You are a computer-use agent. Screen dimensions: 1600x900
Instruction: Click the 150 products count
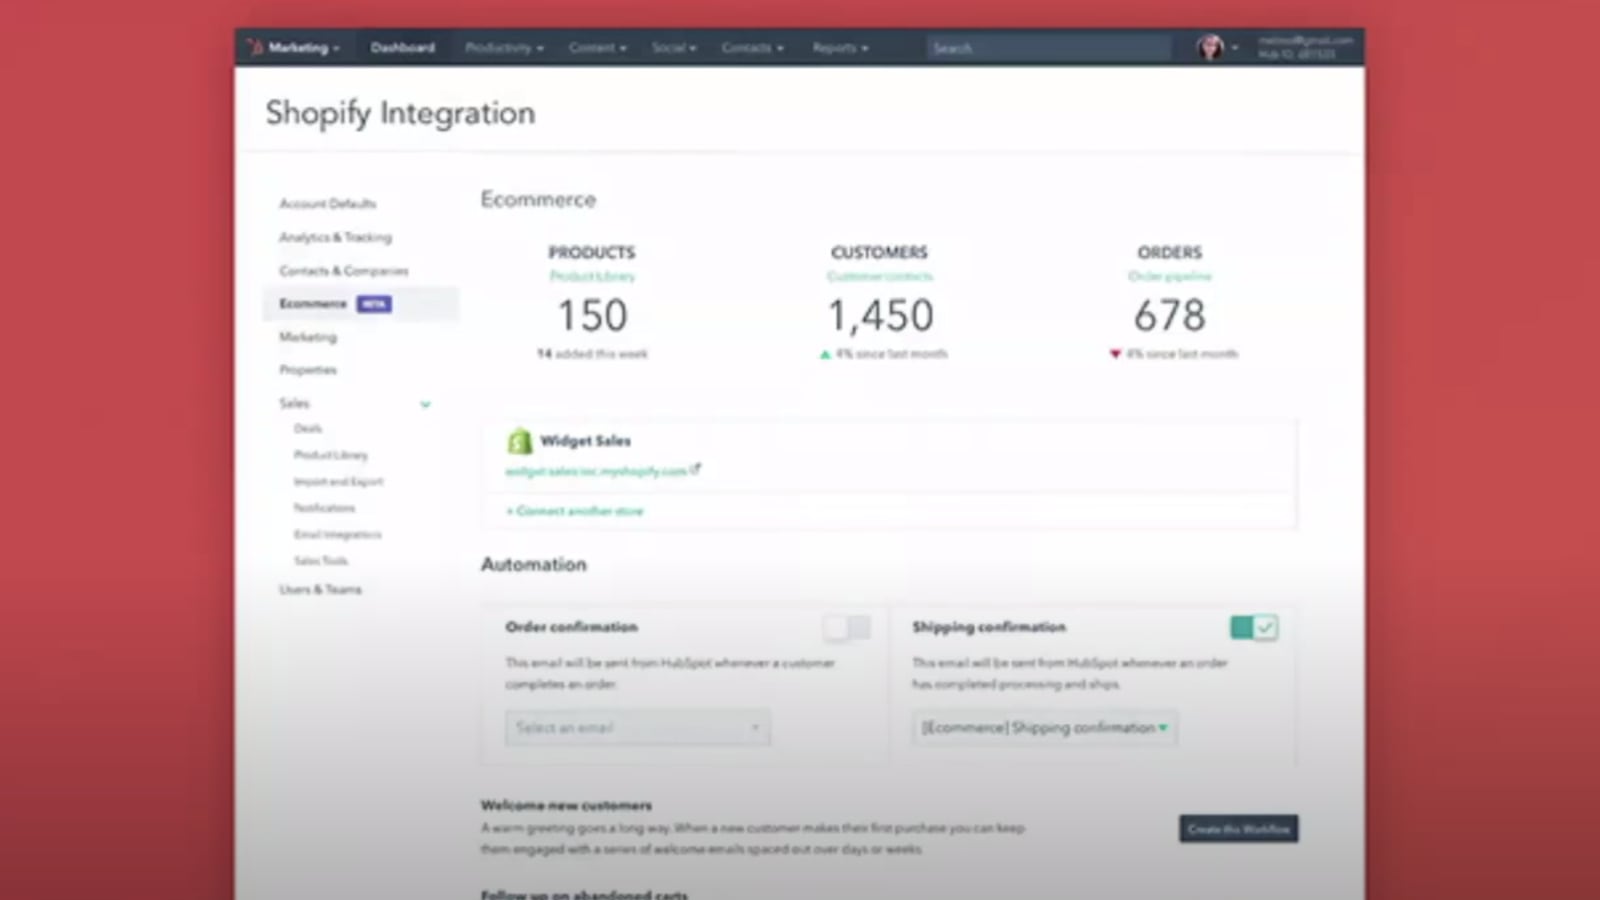tap(592, 316)
